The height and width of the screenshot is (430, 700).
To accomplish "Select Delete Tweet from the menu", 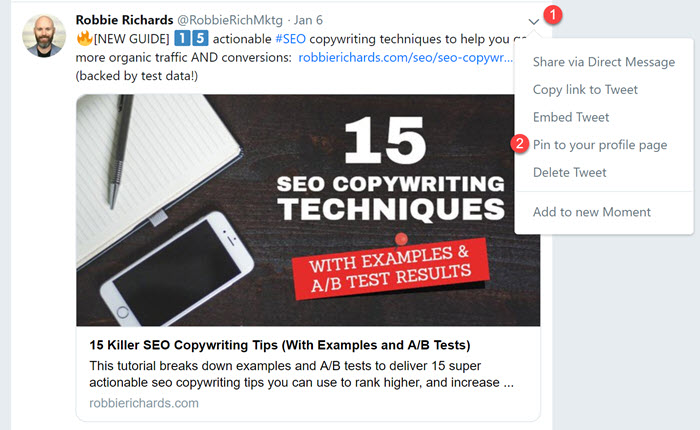I will 570,172.
